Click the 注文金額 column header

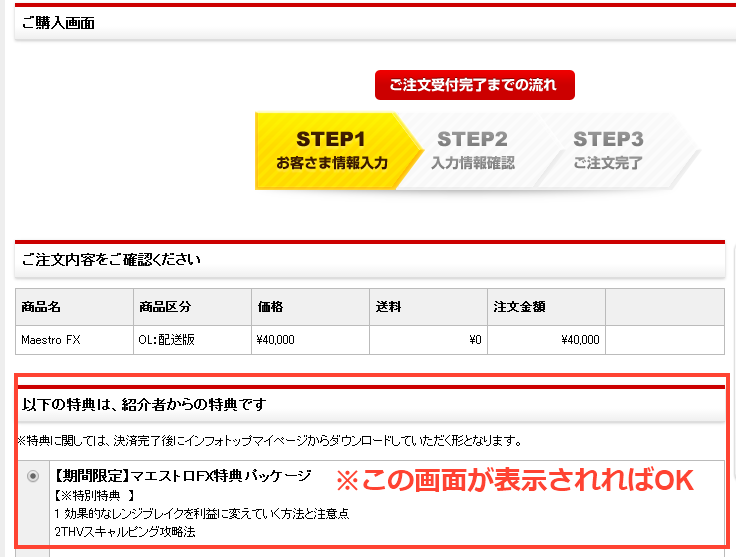pyautogui.click(x=546, y=307)
